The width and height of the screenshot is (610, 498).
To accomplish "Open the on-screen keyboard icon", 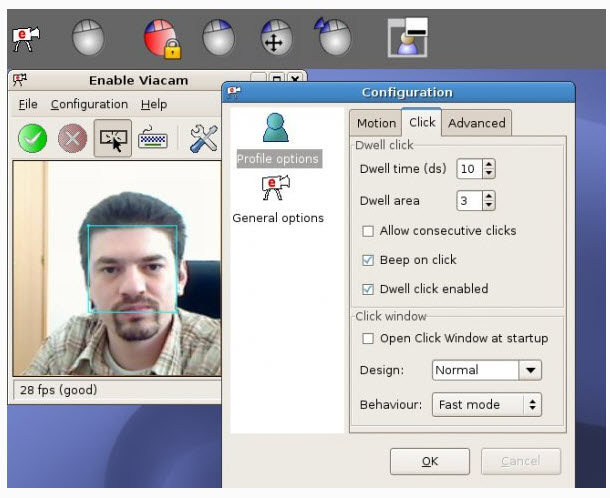I will click(x=152, y=141).
